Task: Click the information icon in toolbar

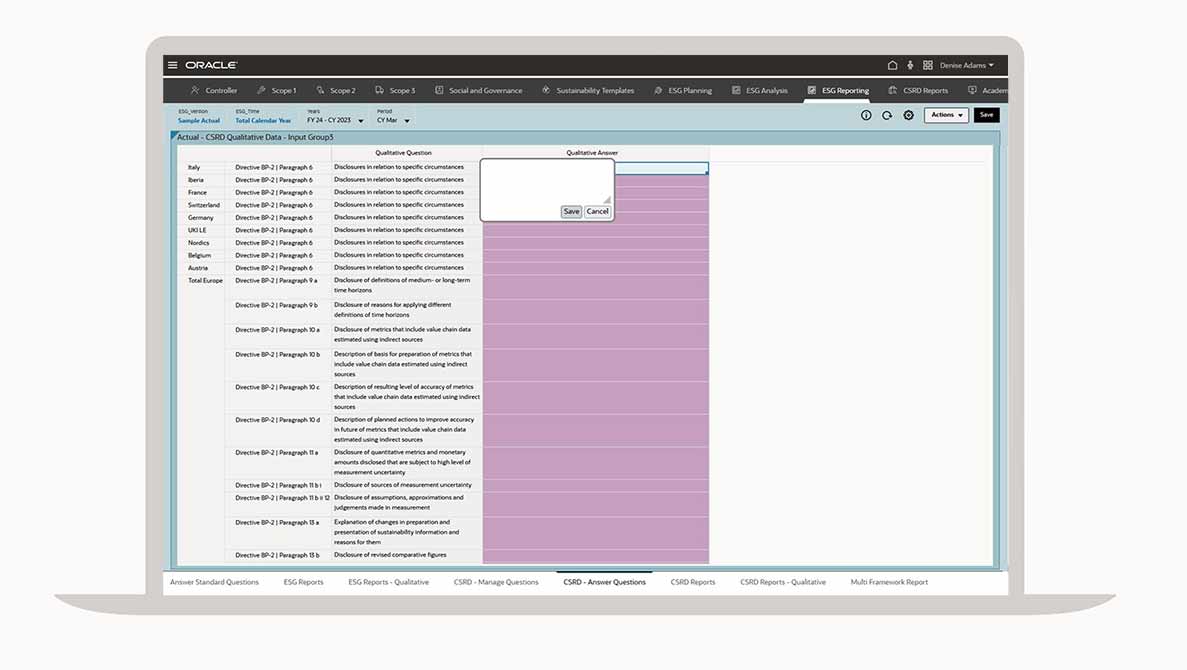Action: point(866,115)
